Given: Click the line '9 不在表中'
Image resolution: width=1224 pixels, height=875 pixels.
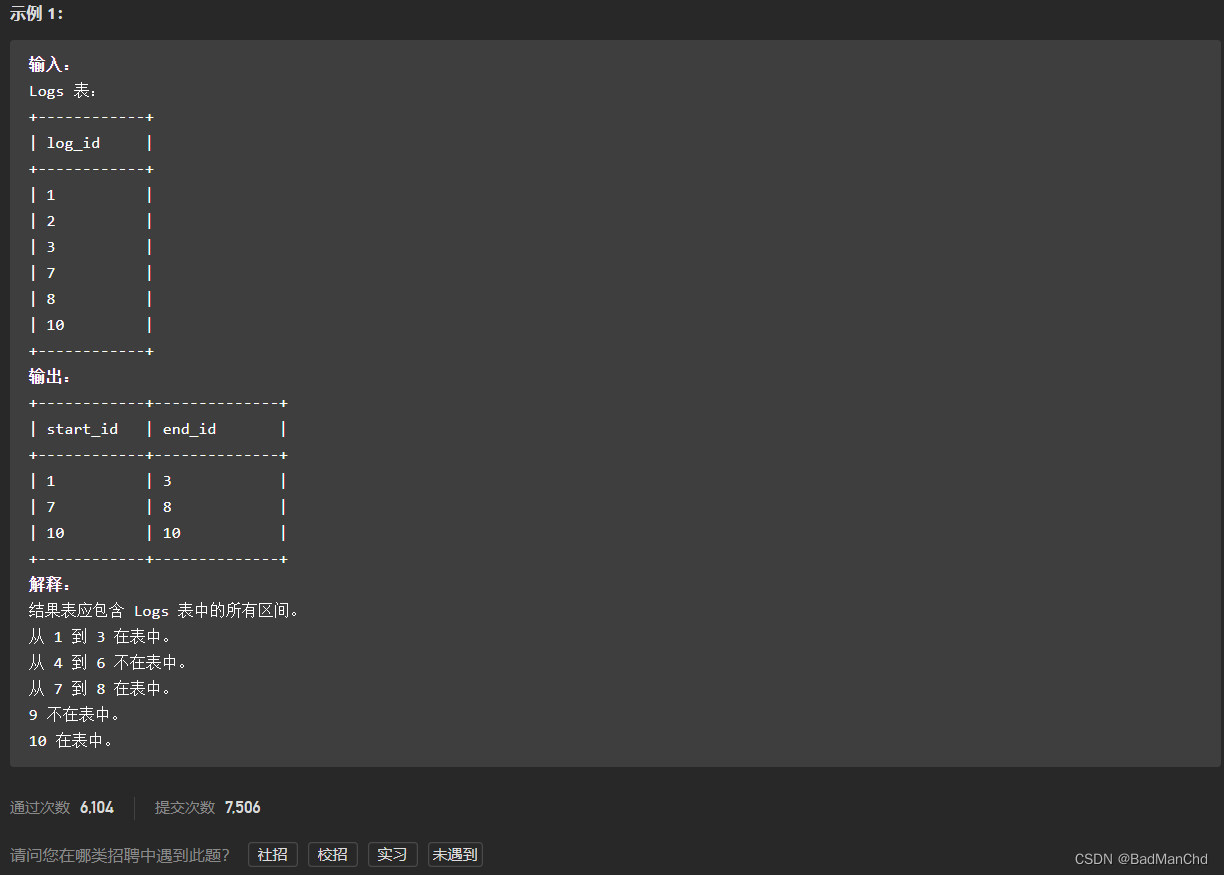Looking at the screenshot, I should [75, 715].
